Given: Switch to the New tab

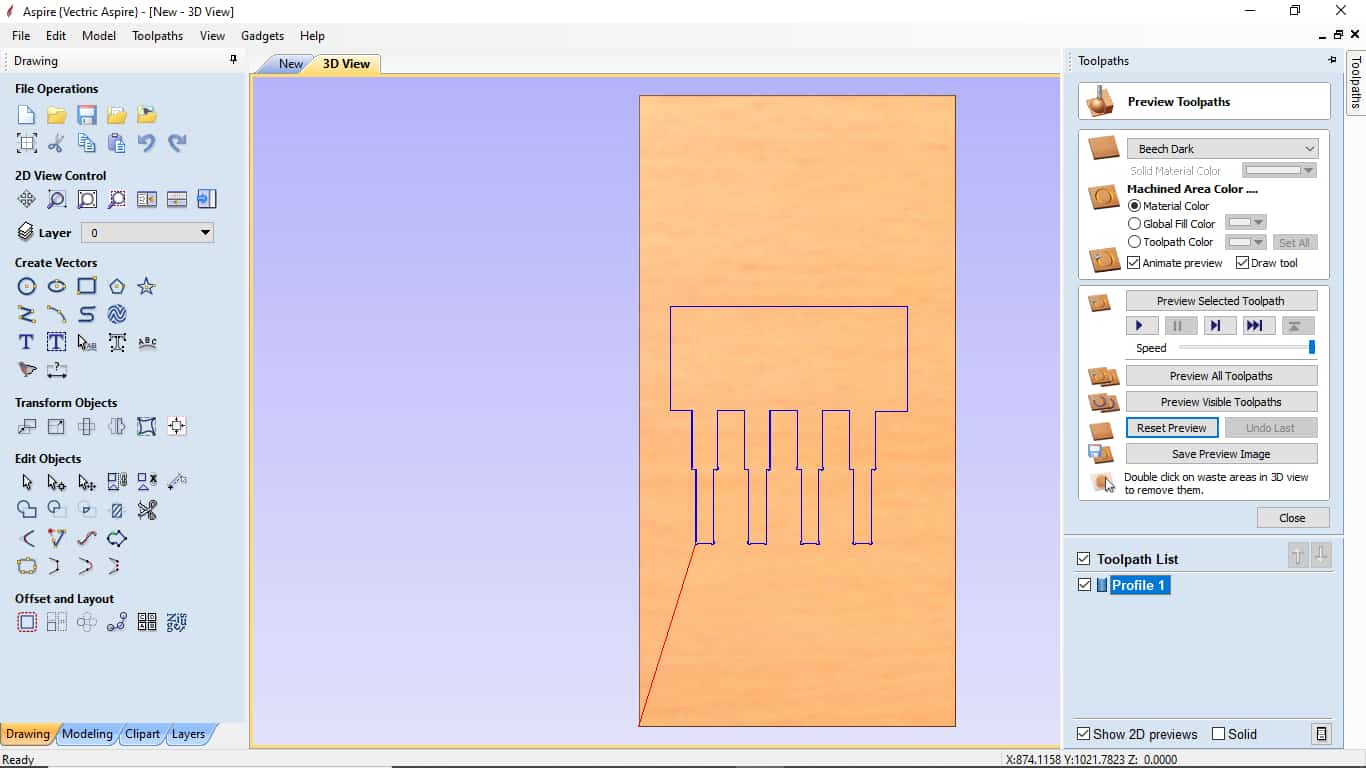Looking at the screenshot, I should 291,64.
